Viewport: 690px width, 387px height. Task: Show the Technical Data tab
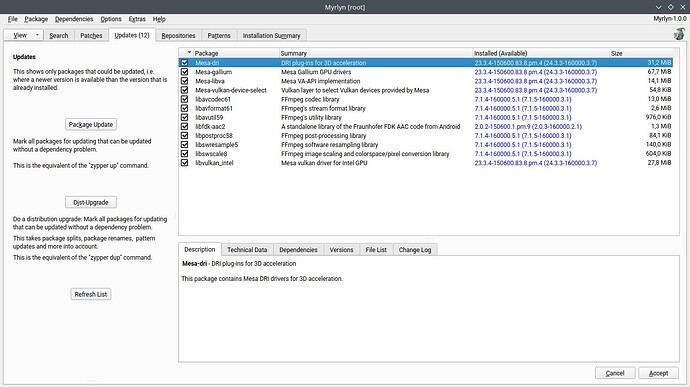tap(247, 250)
